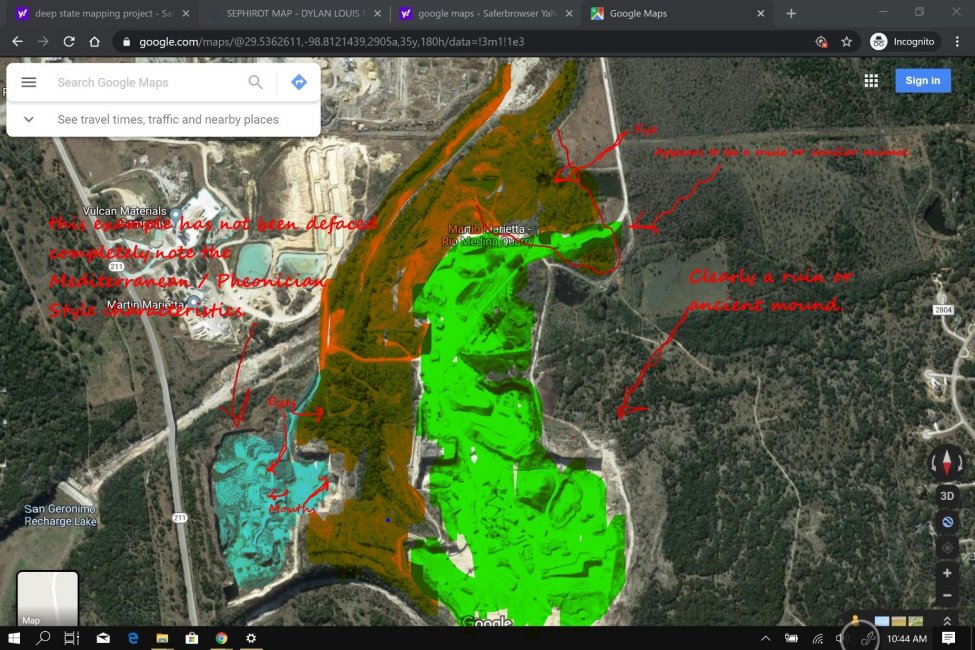Open the blocked cookies eye icon
Viewport: 975px width, 650px height.
click(821, 42)
